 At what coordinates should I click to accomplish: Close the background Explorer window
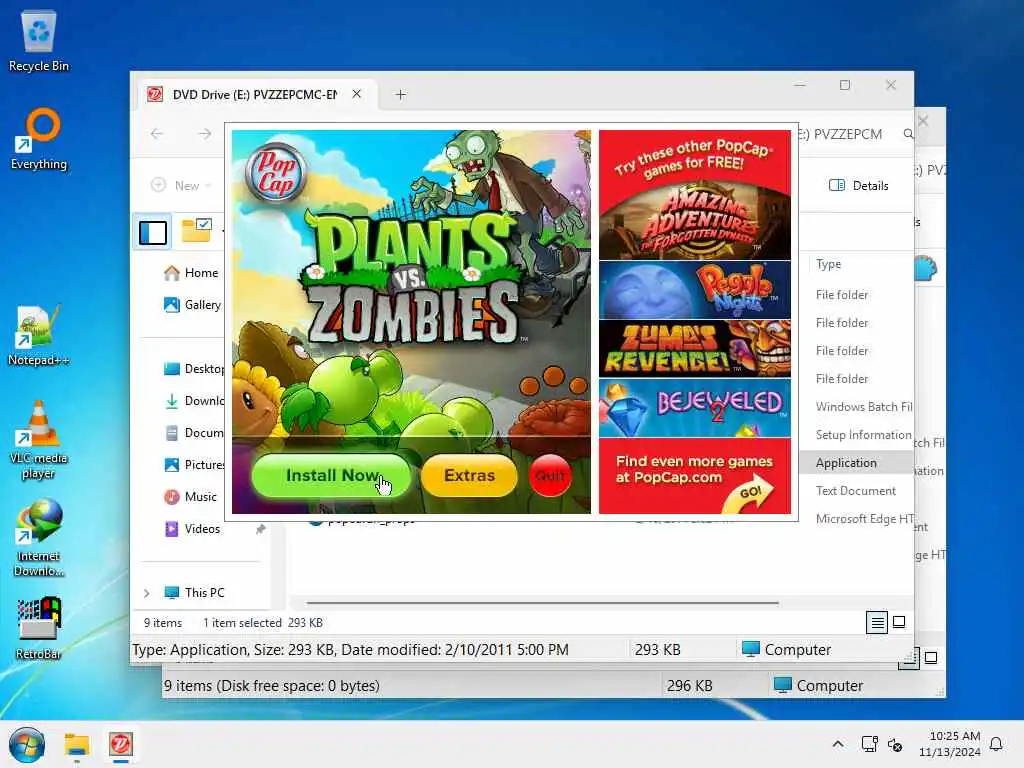(923, 121)
